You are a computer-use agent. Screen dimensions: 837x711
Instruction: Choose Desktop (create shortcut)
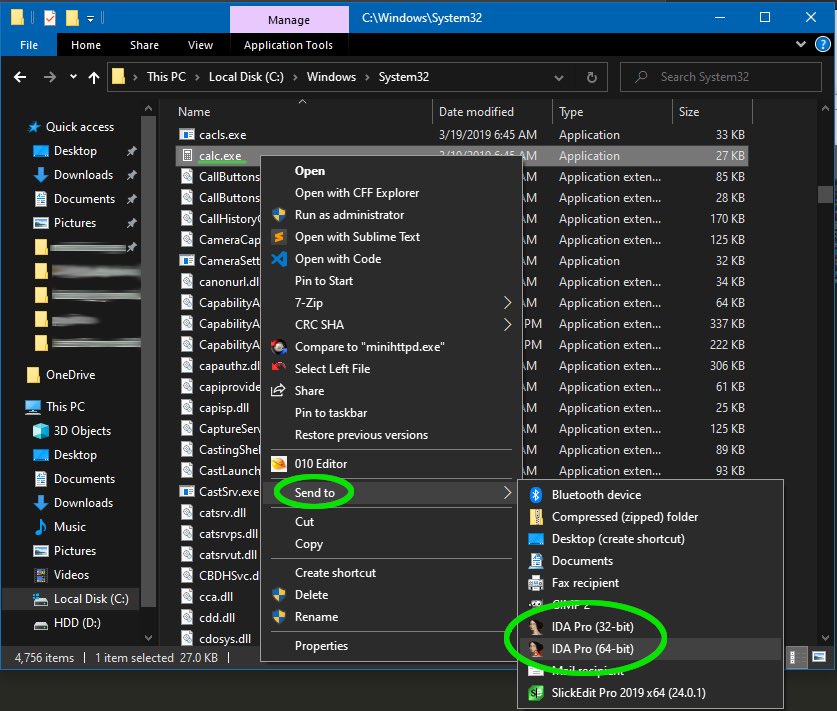coord(618,539)
